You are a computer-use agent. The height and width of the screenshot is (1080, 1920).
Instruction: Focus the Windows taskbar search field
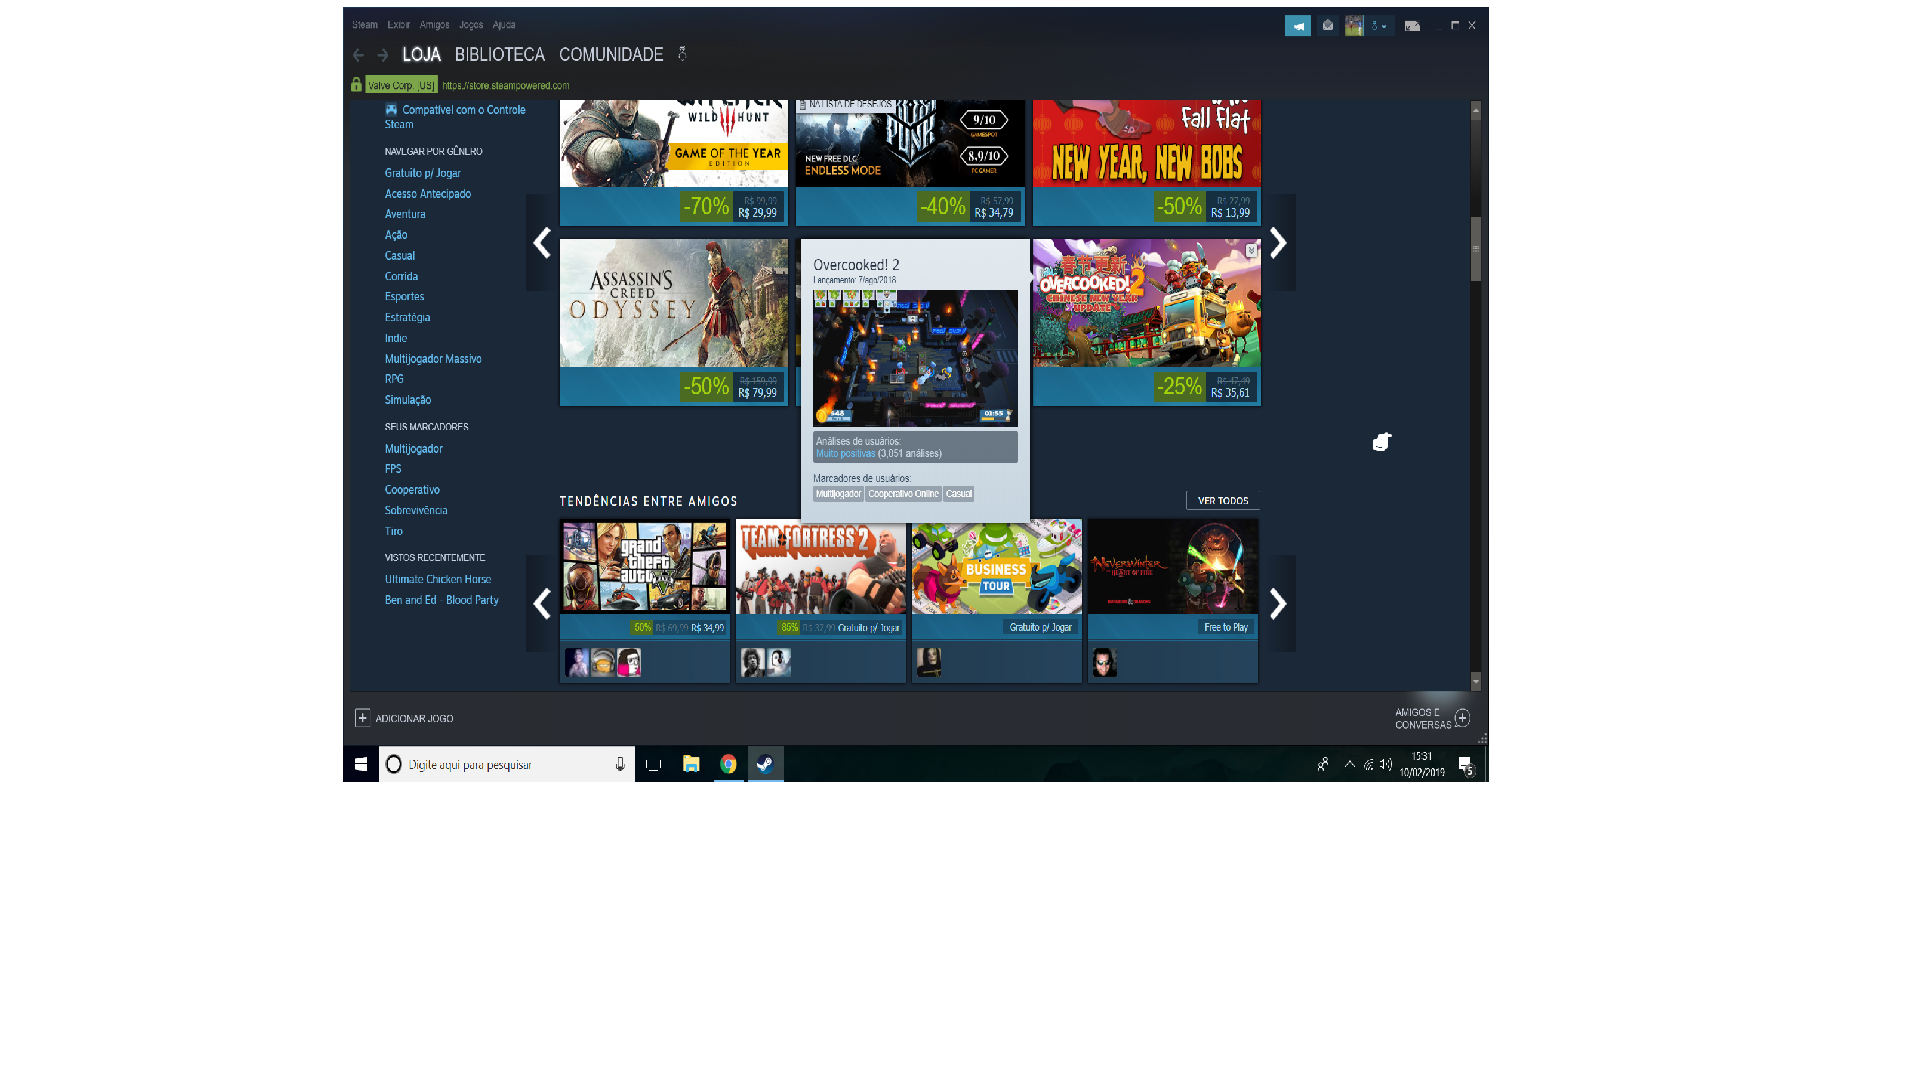click(506, 764)
